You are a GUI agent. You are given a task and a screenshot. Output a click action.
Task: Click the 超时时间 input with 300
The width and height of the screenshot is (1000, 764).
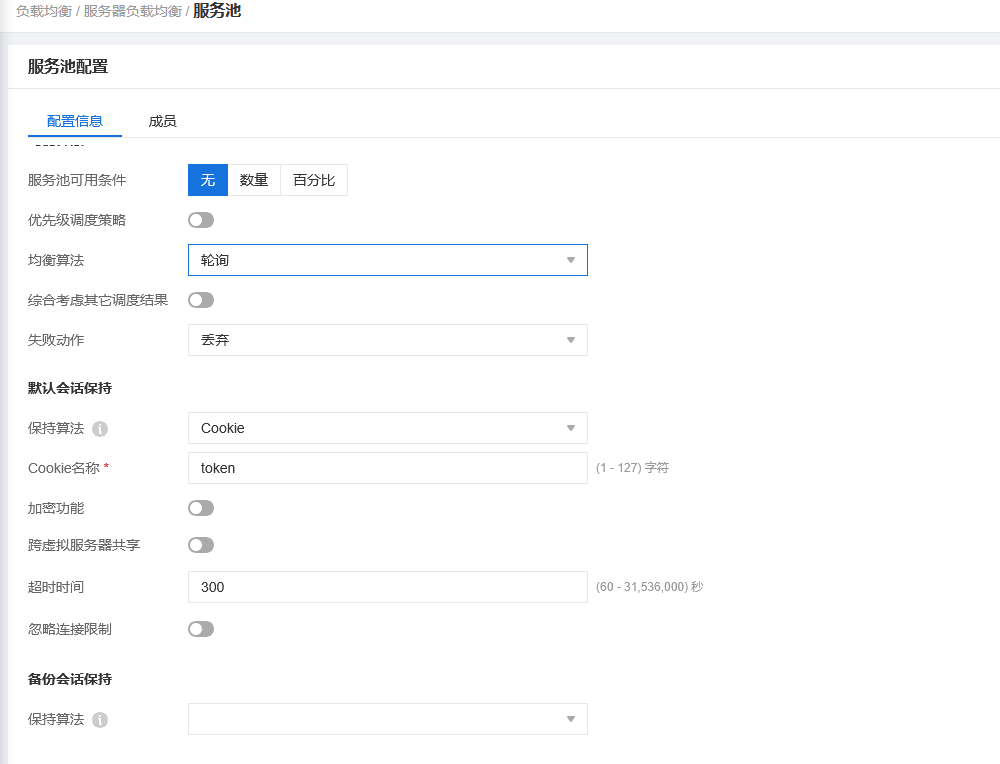coord(387,587)
